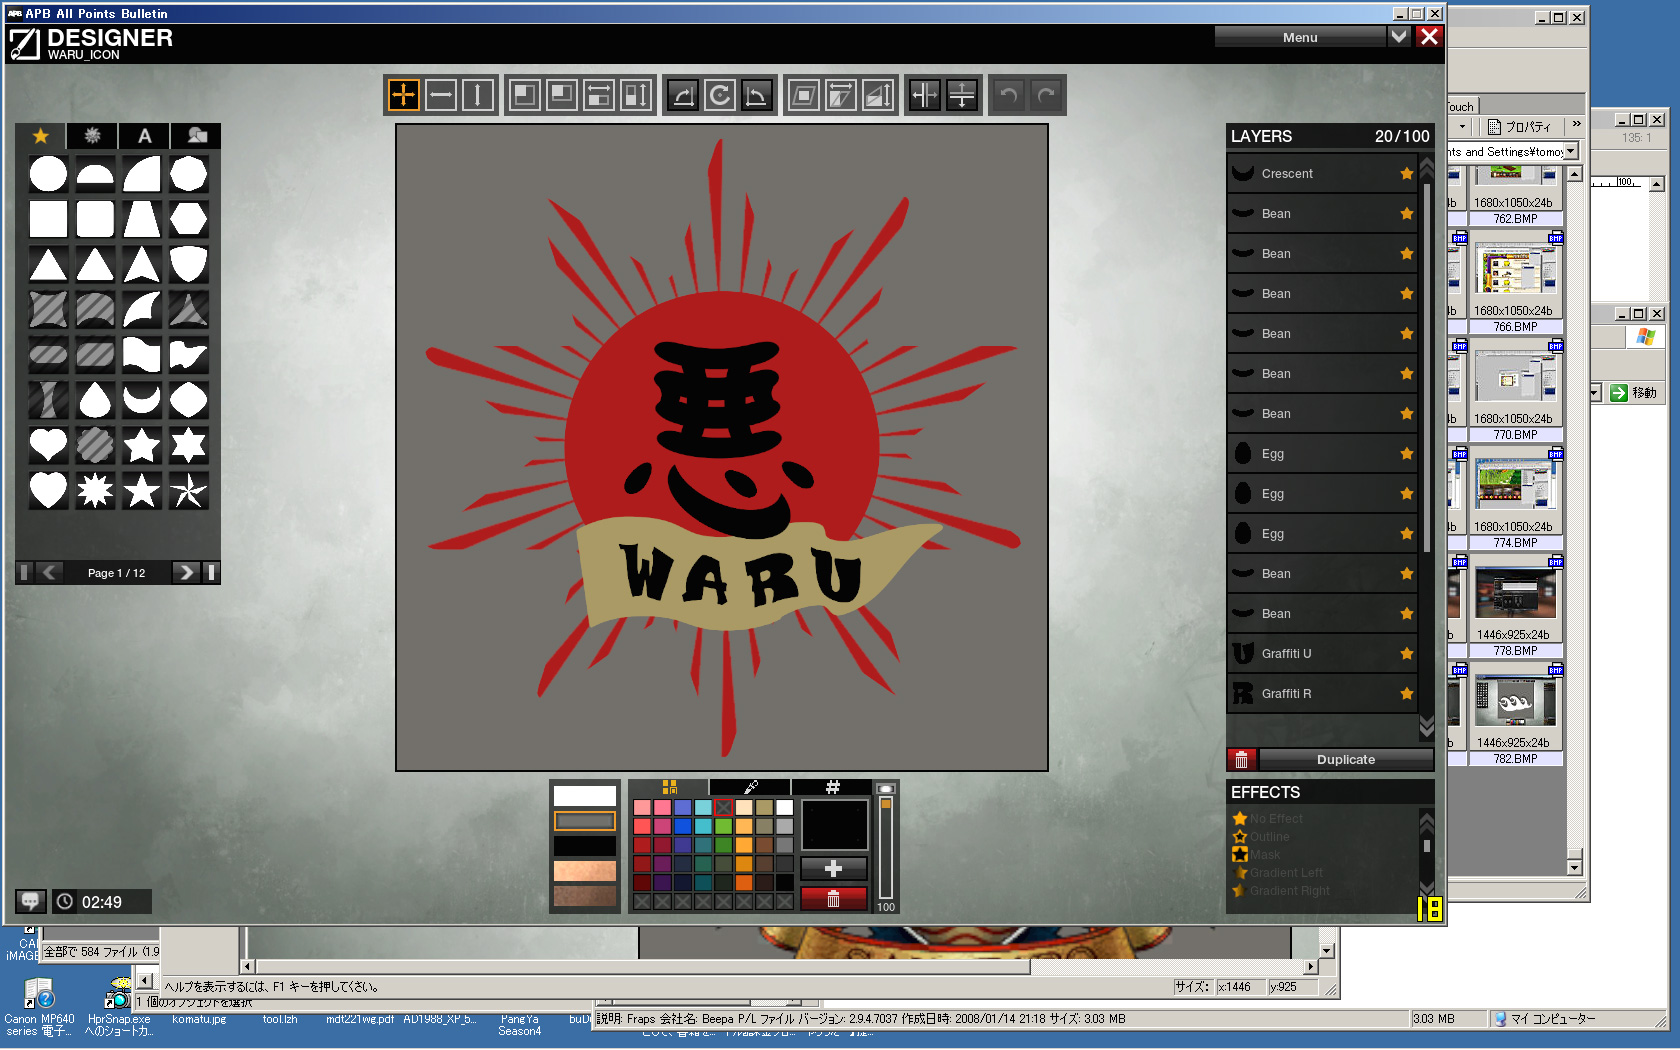Open the color palette grid tab
This screenshot has height=1050, width=1680.
pos(669,787)
